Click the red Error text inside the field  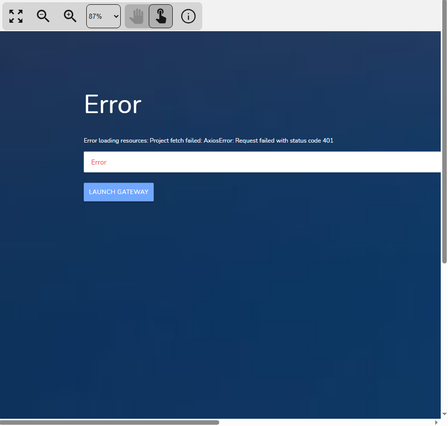pos(99,162)
